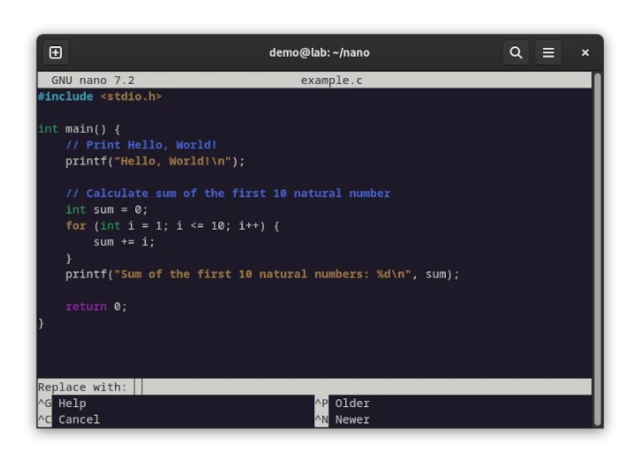Click the '// Print Hello, World!' comment

point(141,145)
